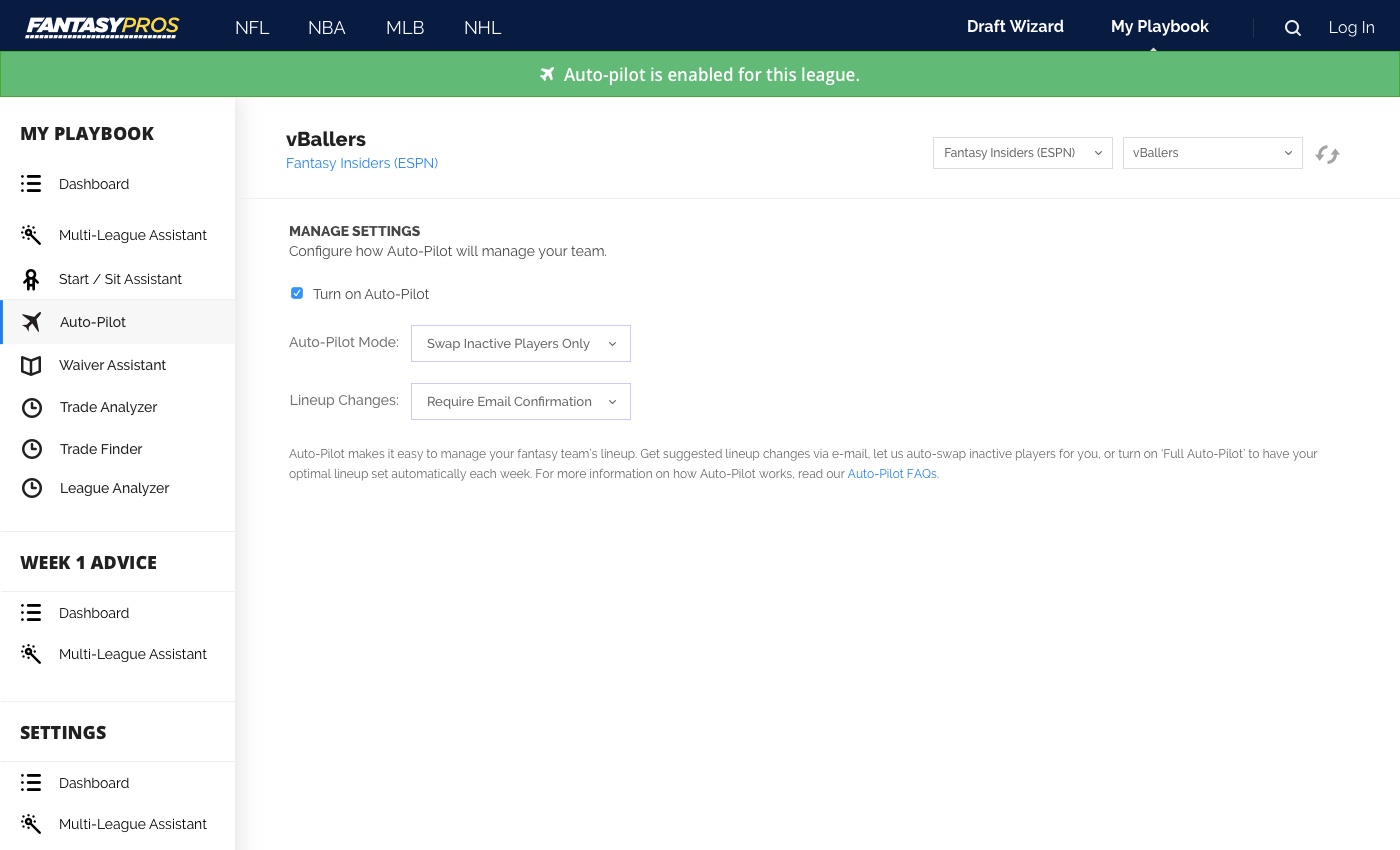The image size is (1400, 850).
Task: Click the Auto-pilot is enabled banner text
Action: [x=711, y=75]
